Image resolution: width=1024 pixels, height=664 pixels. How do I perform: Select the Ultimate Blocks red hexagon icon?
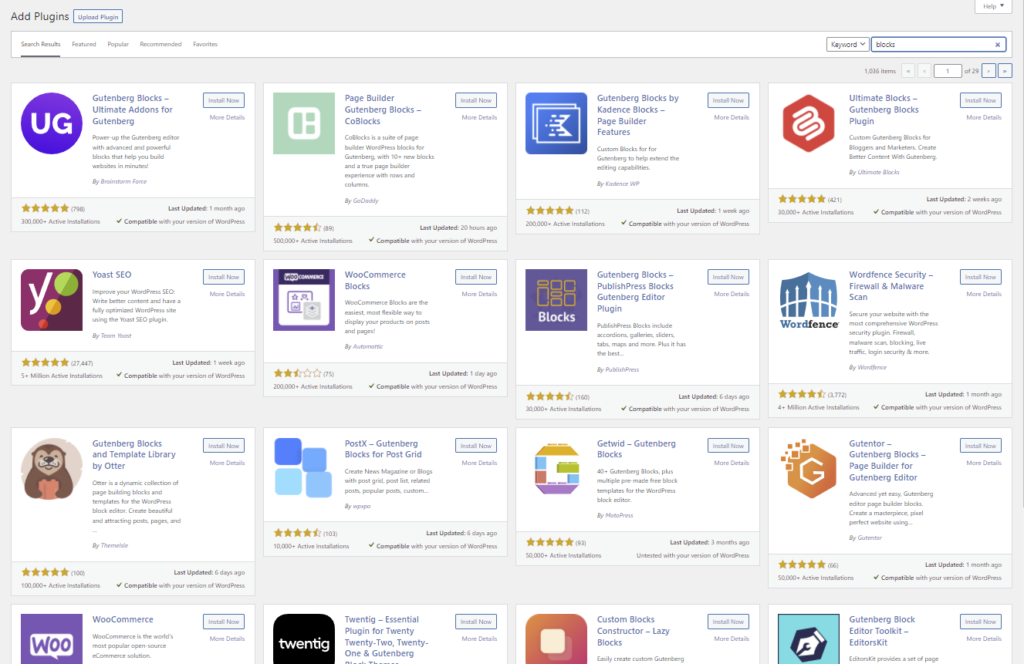[808, 123]
